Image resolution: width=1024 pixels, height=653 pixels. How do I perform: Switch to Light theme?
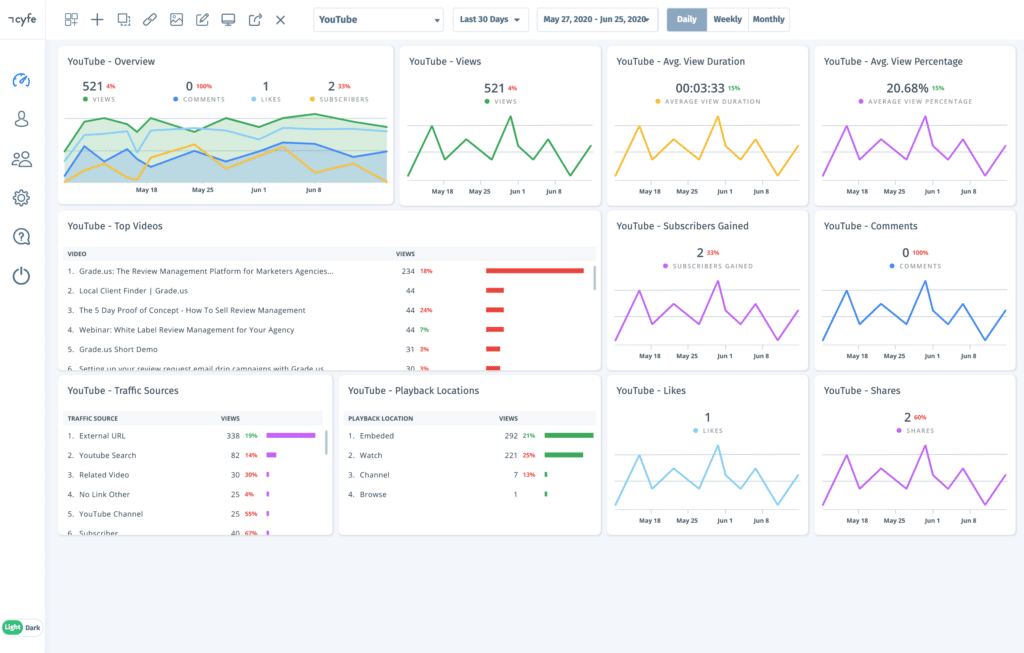point(12,628)
